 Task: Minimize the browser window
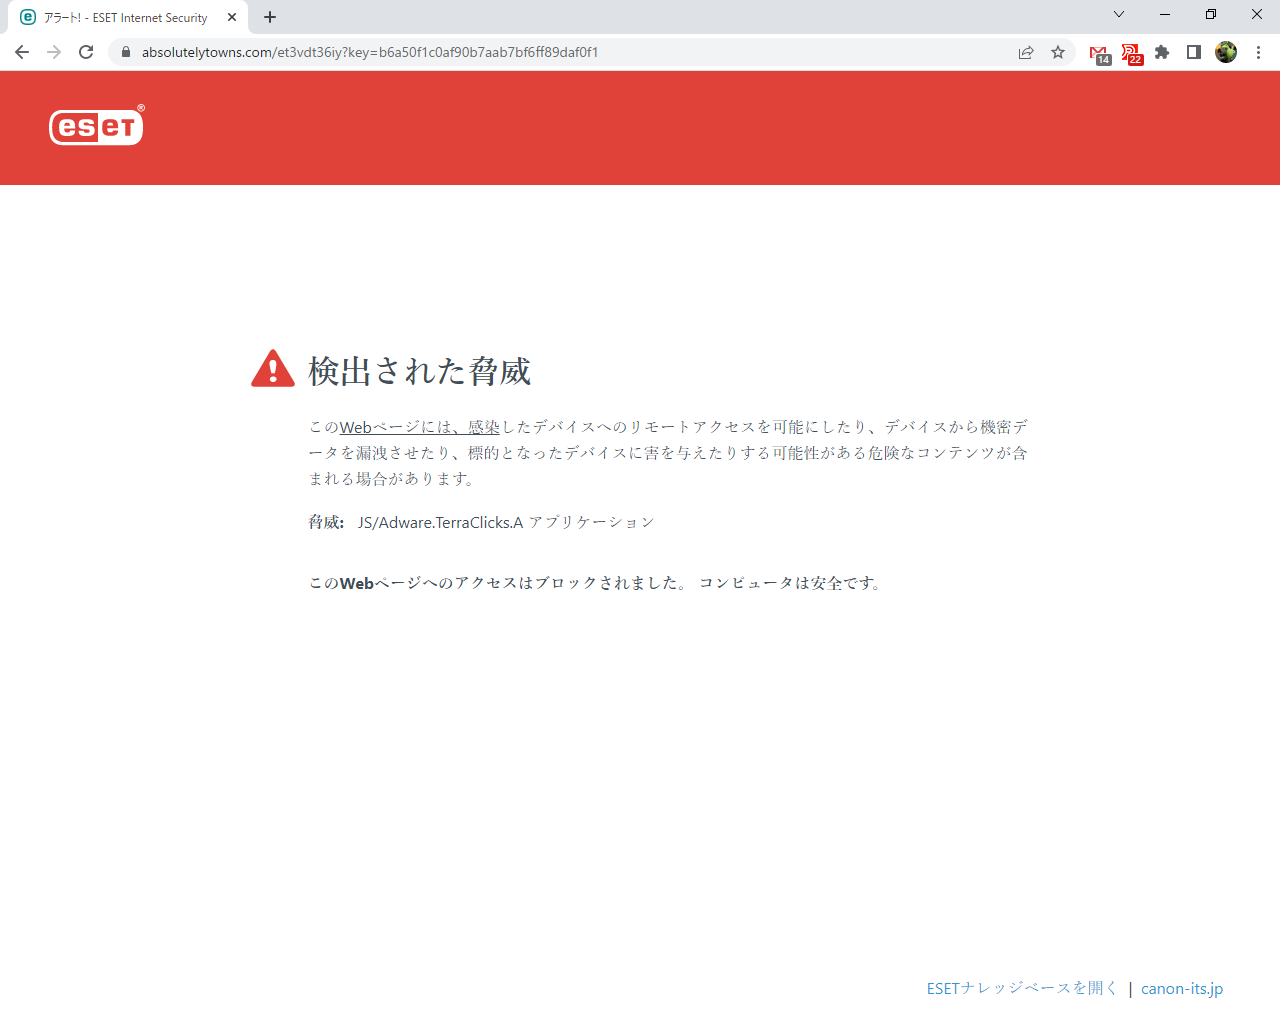(x=1165, y=14)
